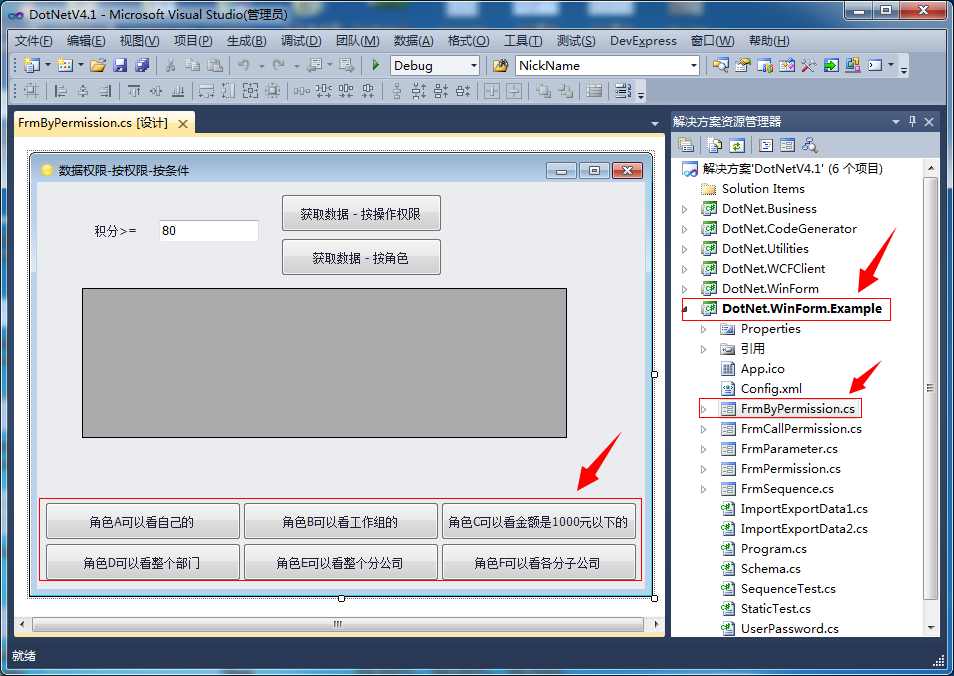954x676 pixels.
Task: Click View Class Diagram icon
Action: point(809,145)
